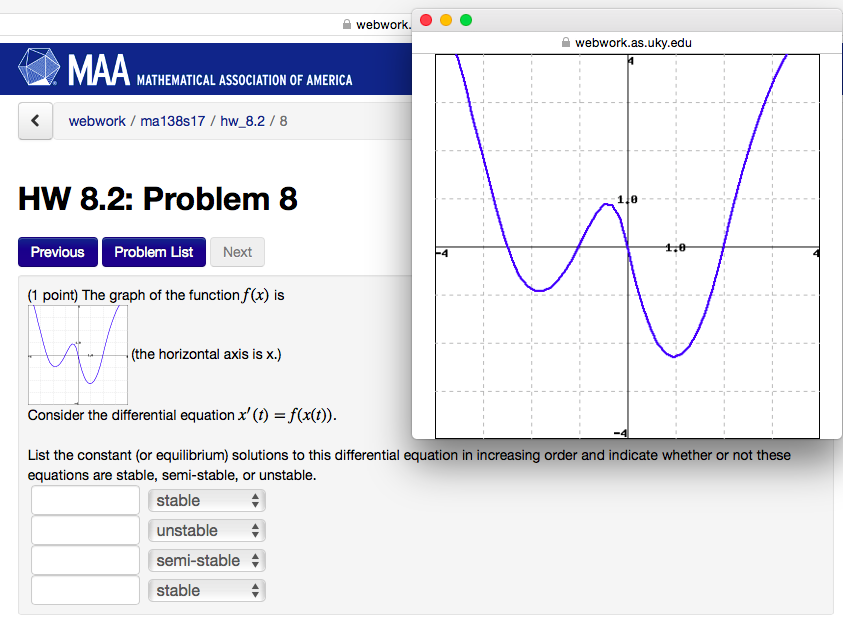Click the first equilibrium answer field
Screen dimensions: 843x638
[x=85, y=500]
